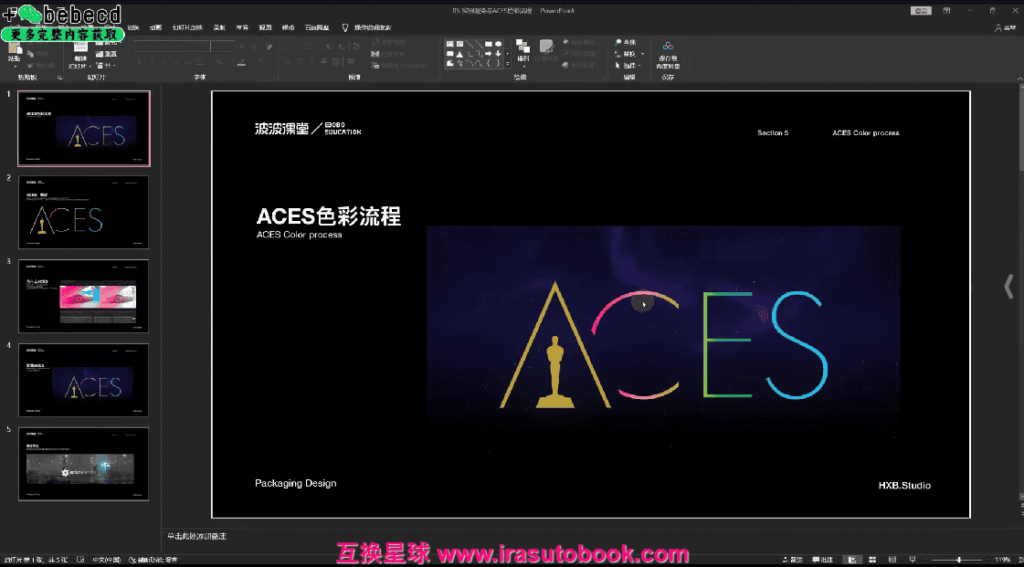Start slideshow from status bar icon
The width and height of the screenshot is (1024, 567).
[x=913, y=560]
